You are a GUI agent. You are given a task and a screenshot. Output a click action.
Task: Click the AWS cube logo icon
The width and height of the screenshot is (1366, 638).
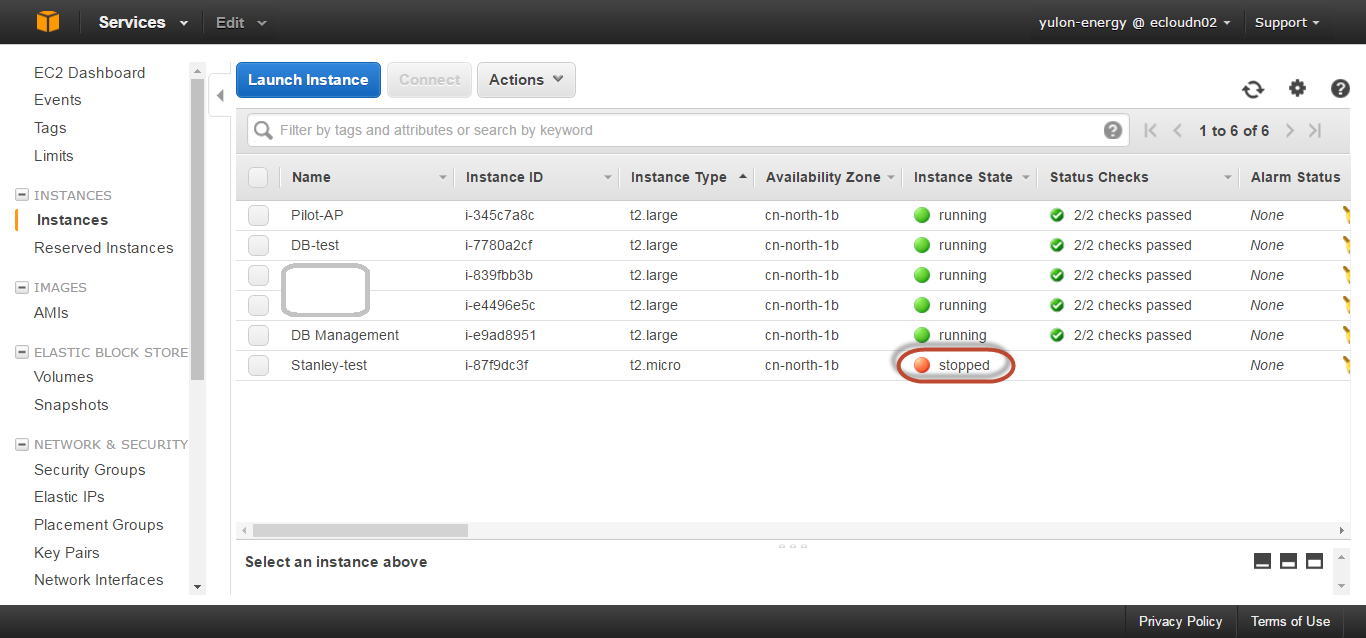[47, 21]
